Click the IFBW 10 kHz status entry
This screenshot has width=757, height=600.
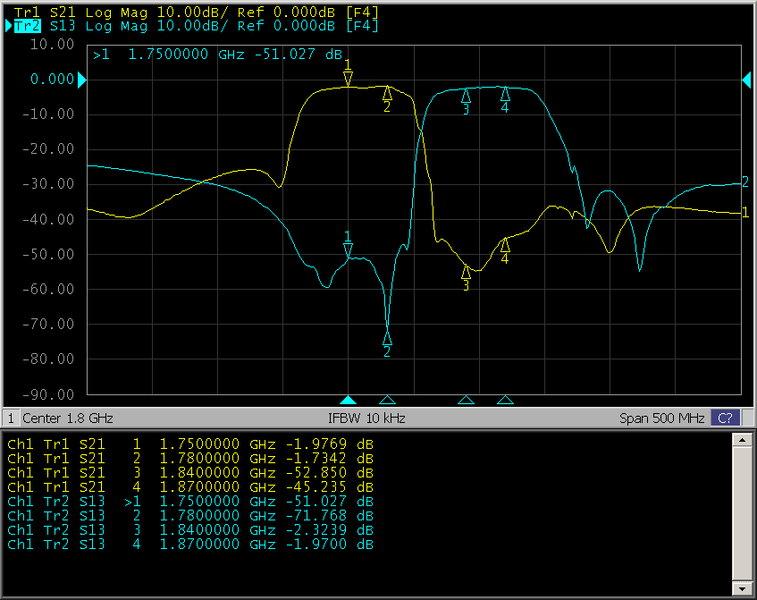(x=366, y=418)
